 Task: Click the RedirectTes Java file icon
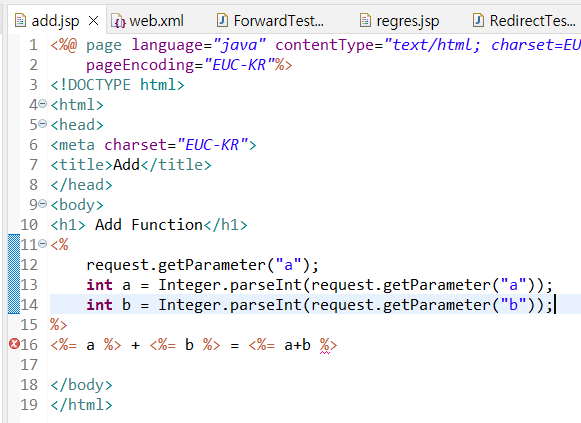coord(478,20)
